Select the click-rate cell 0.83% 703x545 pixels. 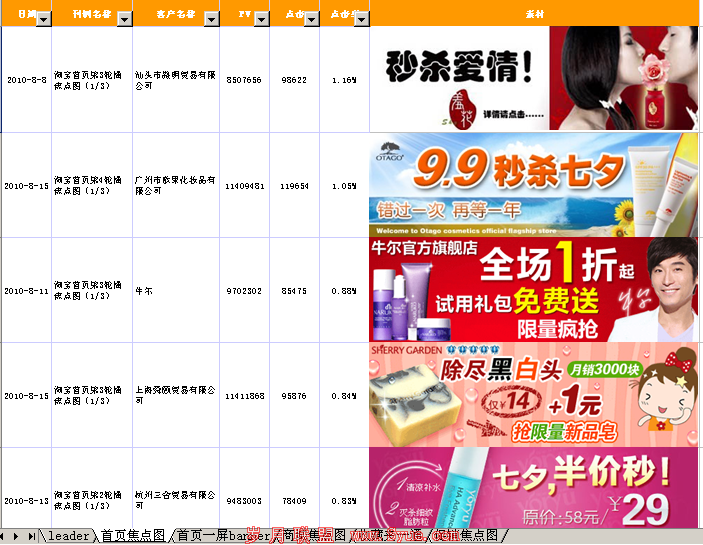(344, 488)
